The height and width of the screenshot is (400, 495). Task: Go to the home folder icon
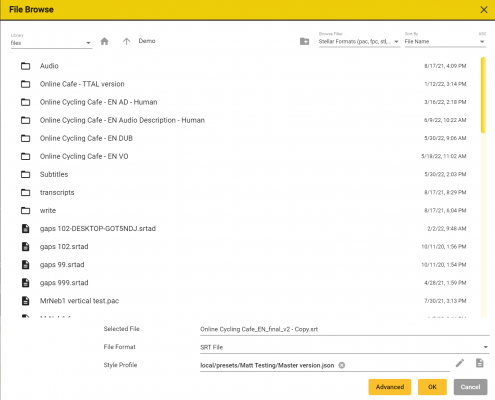(x=104, y=41)
